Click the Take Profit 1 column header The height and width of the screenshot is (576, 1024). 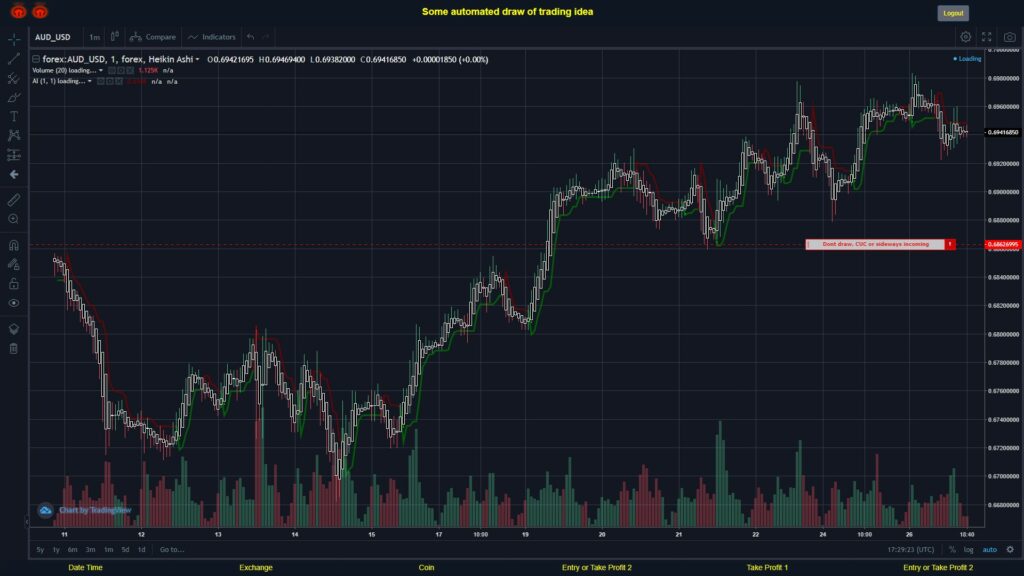coord(767,568)
